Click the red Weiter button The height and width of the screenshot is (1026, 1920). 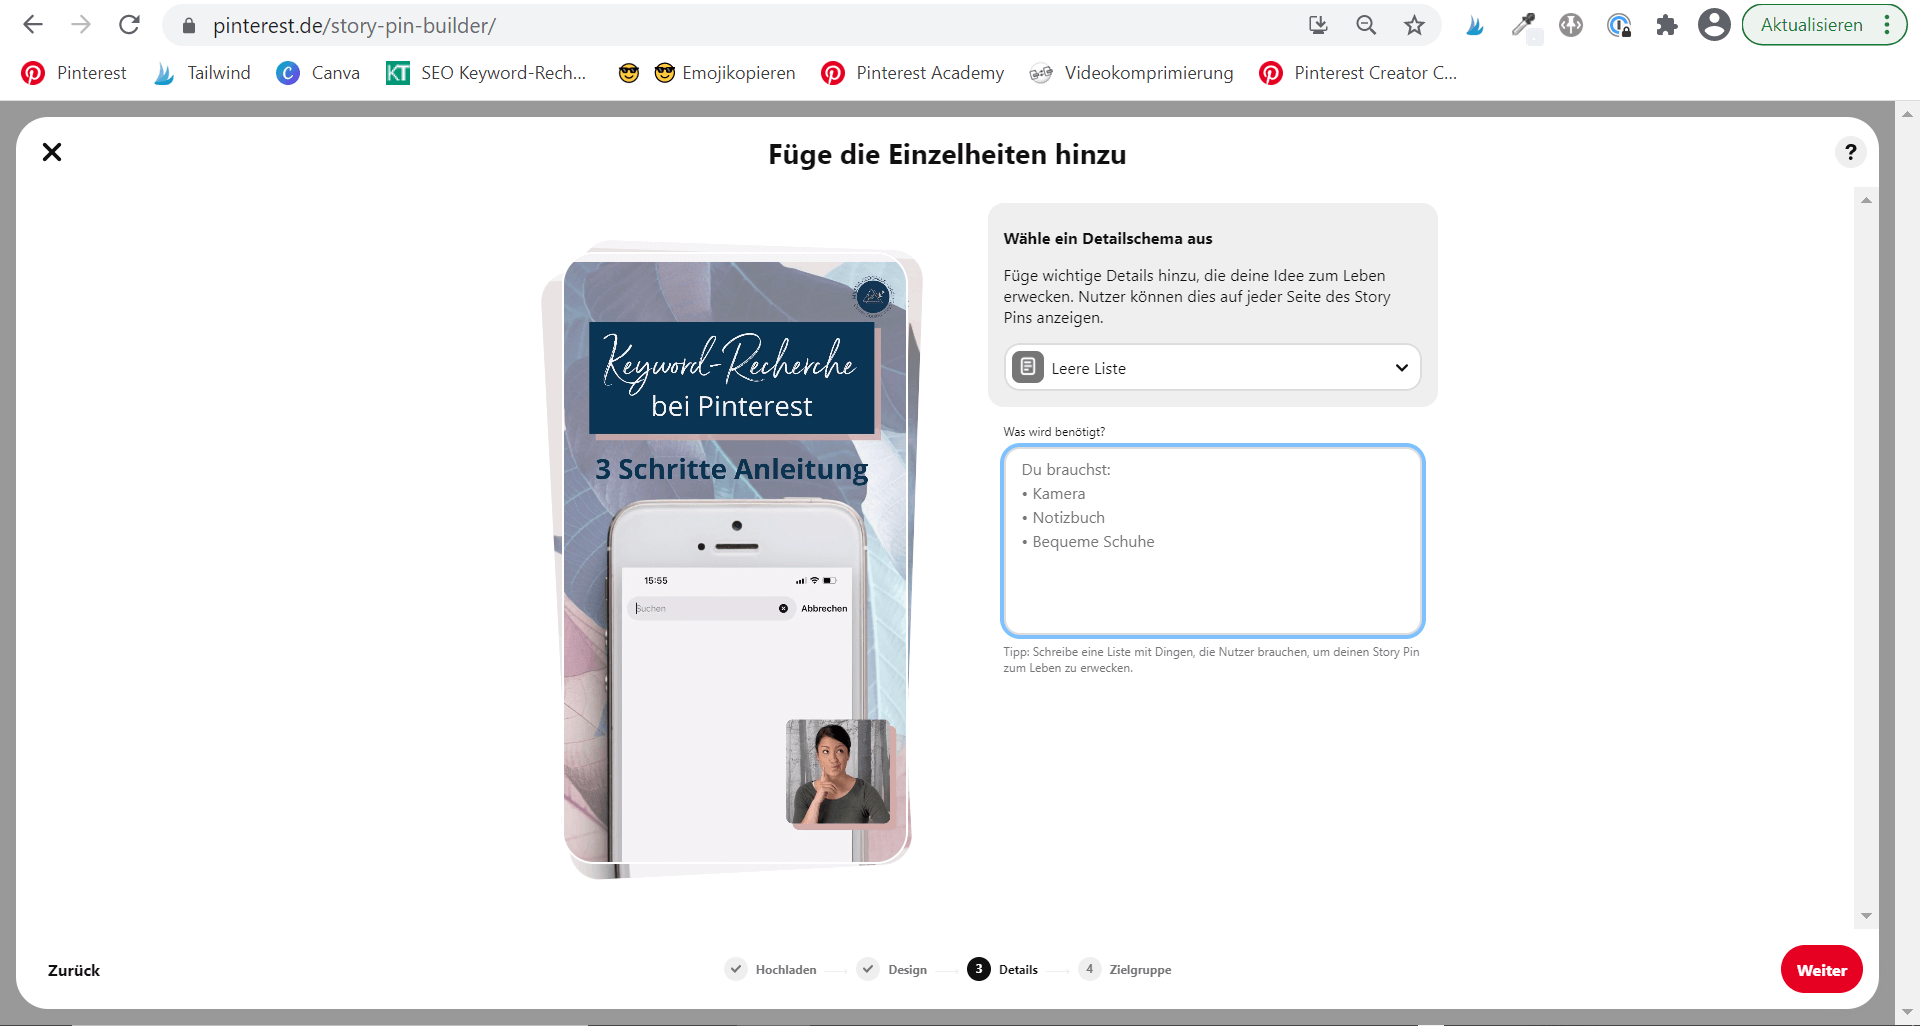coord(1821,970)
